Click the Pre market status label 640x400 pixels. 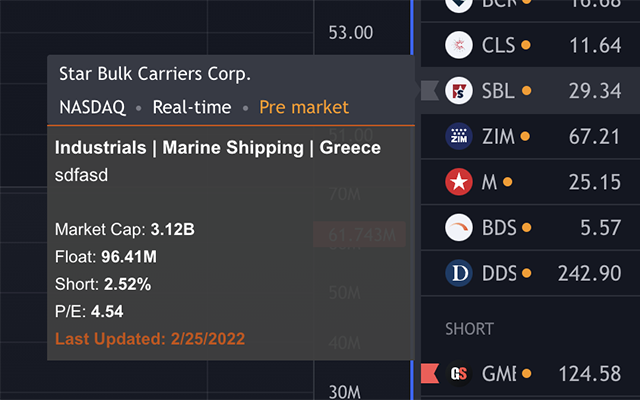tap(303, 107)
